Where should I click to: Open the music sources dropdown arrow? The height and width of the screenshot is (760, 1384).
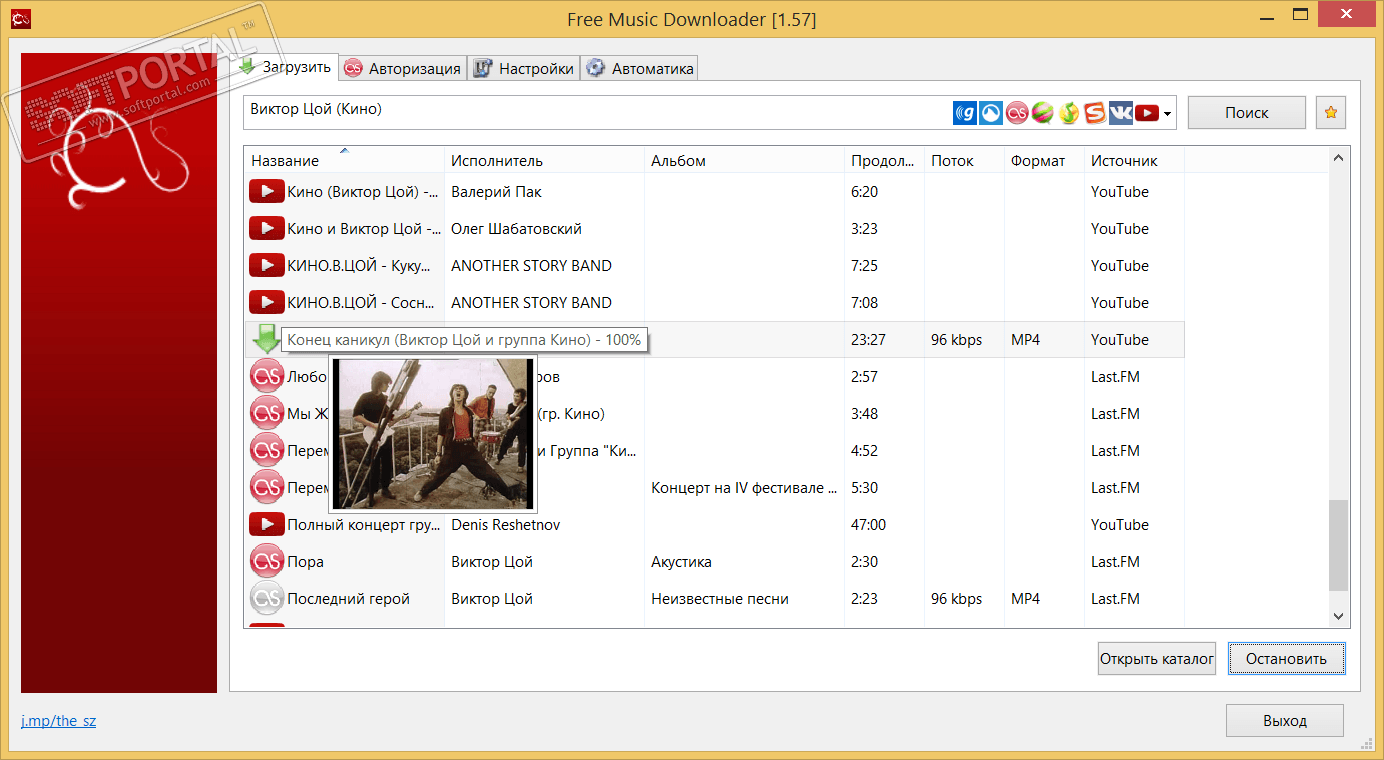pyautogui.click(x=1167, y=113)
